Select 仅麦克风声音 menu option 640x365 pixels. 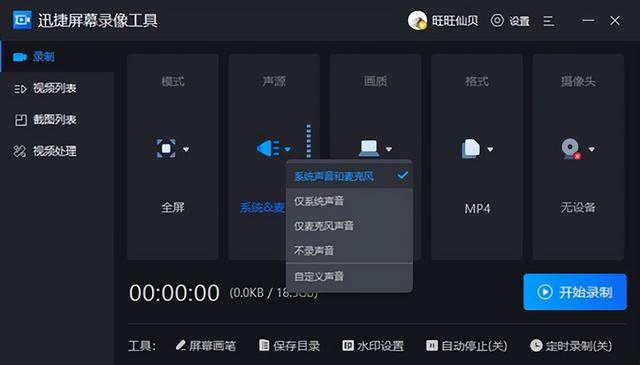(349, 226)
